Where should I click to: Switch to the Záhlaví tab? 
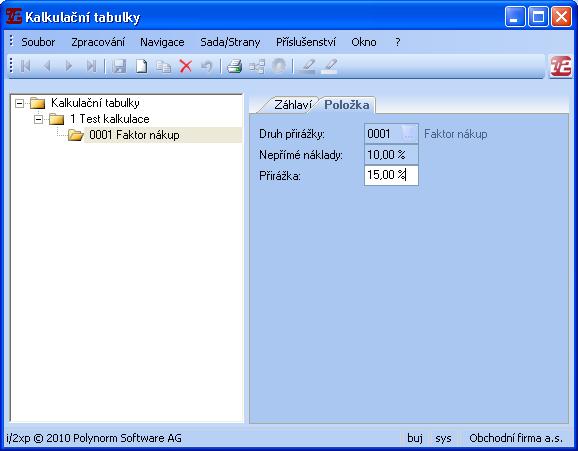coord(293,105)
